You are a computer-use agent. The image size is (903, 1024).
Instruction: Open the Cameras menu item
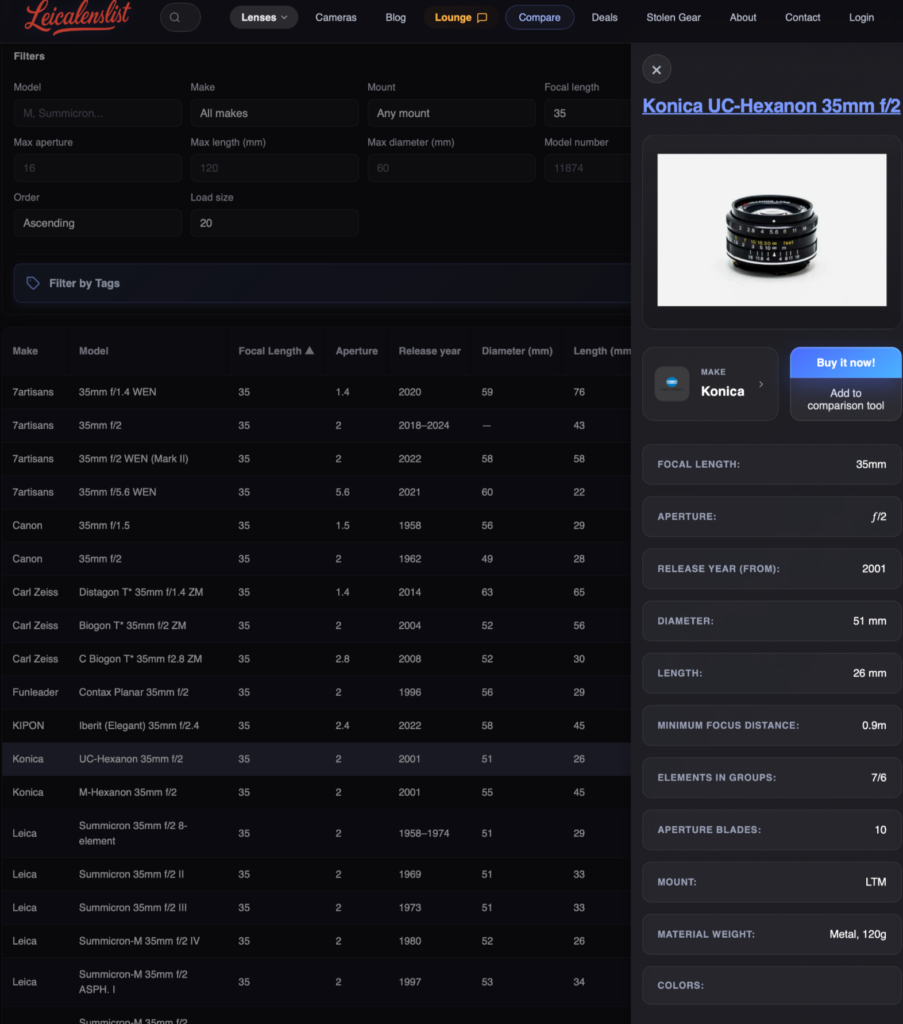[x=336, y=17]
